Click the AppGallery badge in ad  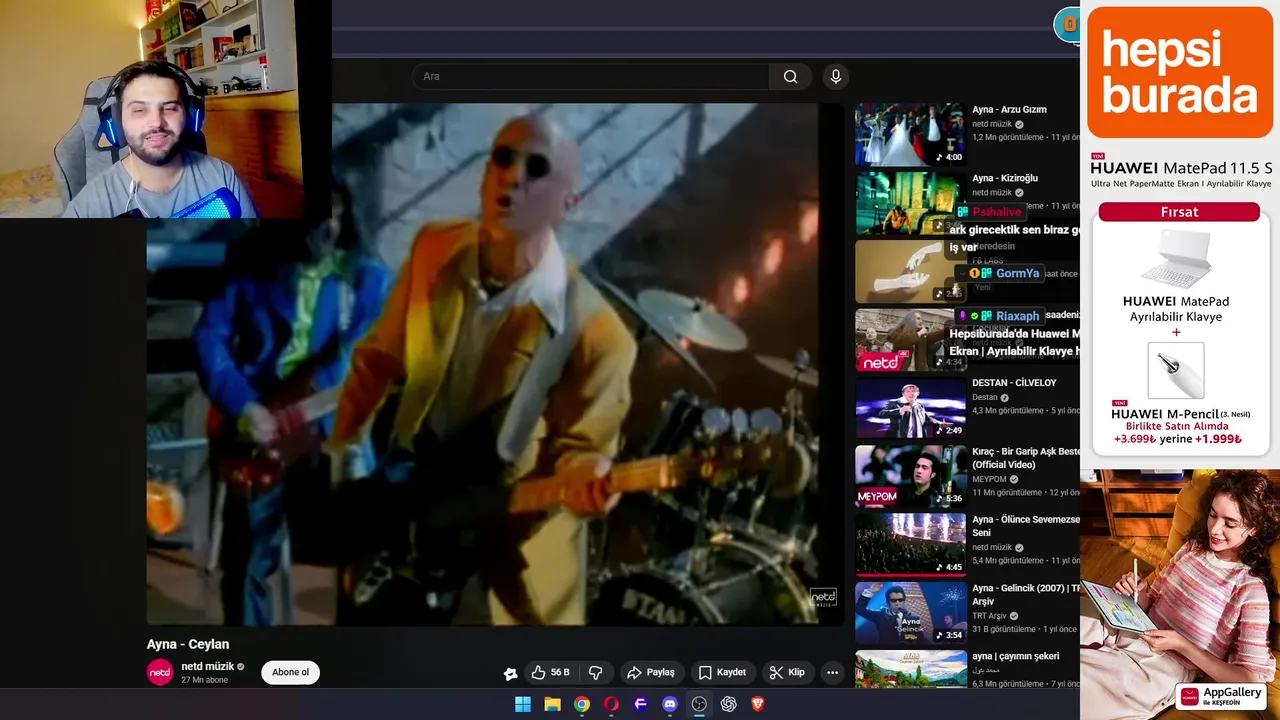click(x=1220, y=696)
